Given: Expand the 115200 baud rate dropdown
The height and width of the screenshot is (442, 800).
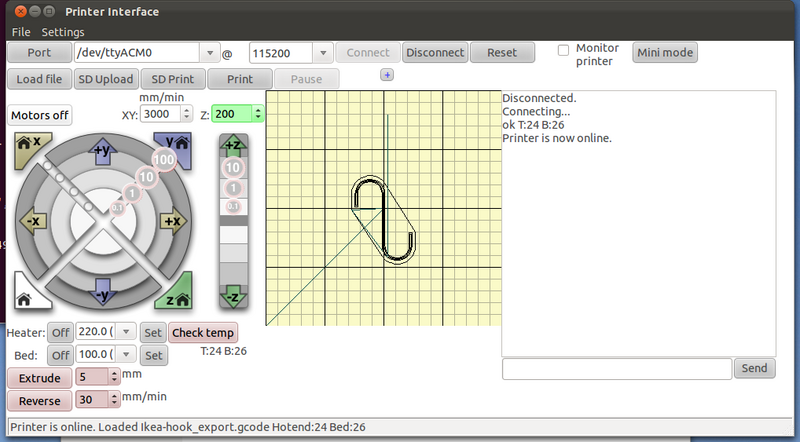Looking at the screenshot, I should click(323, 52).
